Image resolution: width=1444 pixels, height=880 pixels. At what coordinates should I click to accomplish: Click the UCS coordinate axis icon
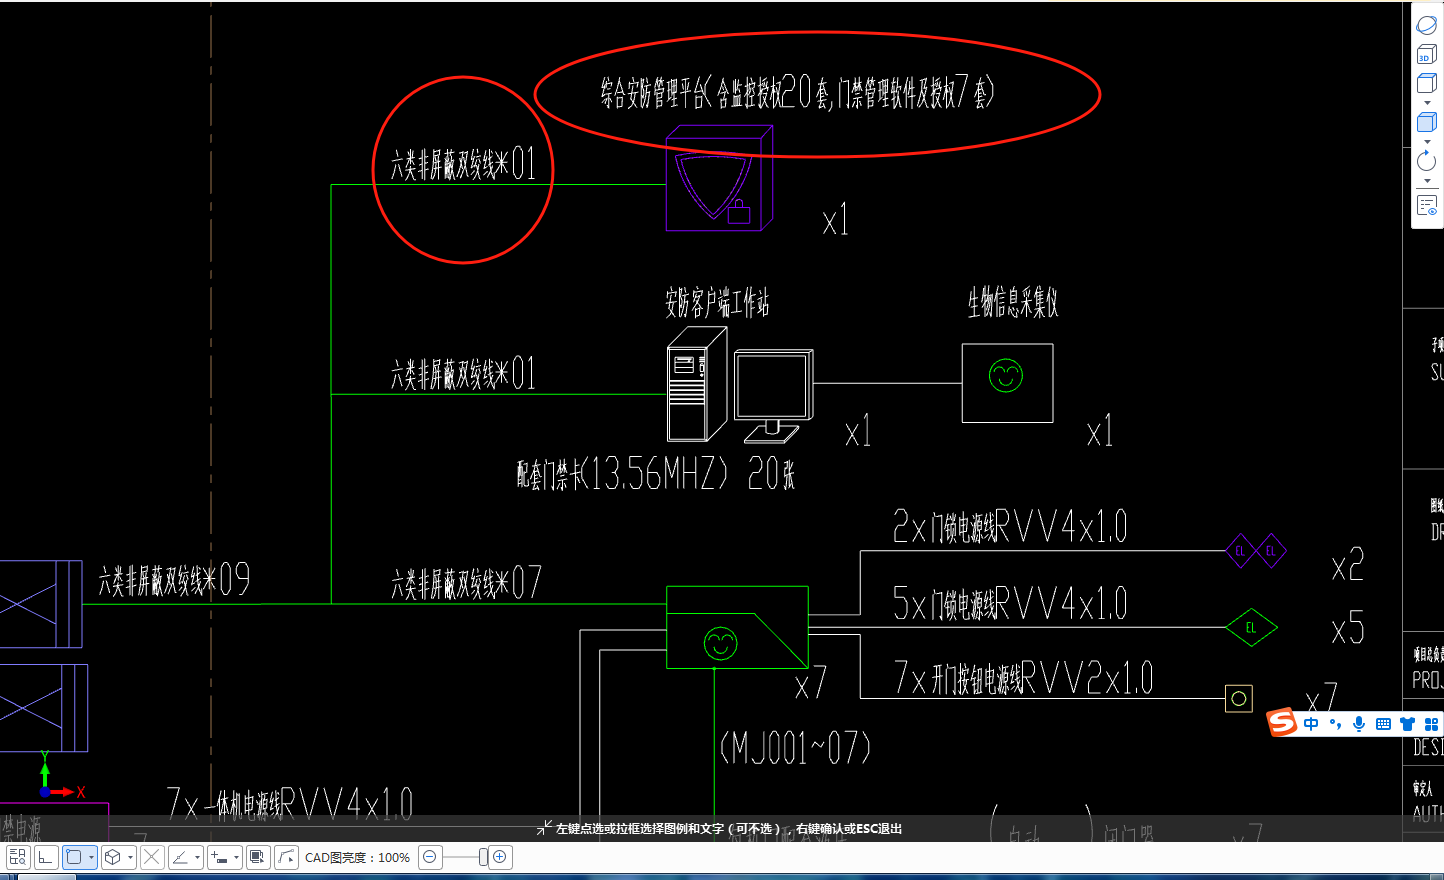62,775
